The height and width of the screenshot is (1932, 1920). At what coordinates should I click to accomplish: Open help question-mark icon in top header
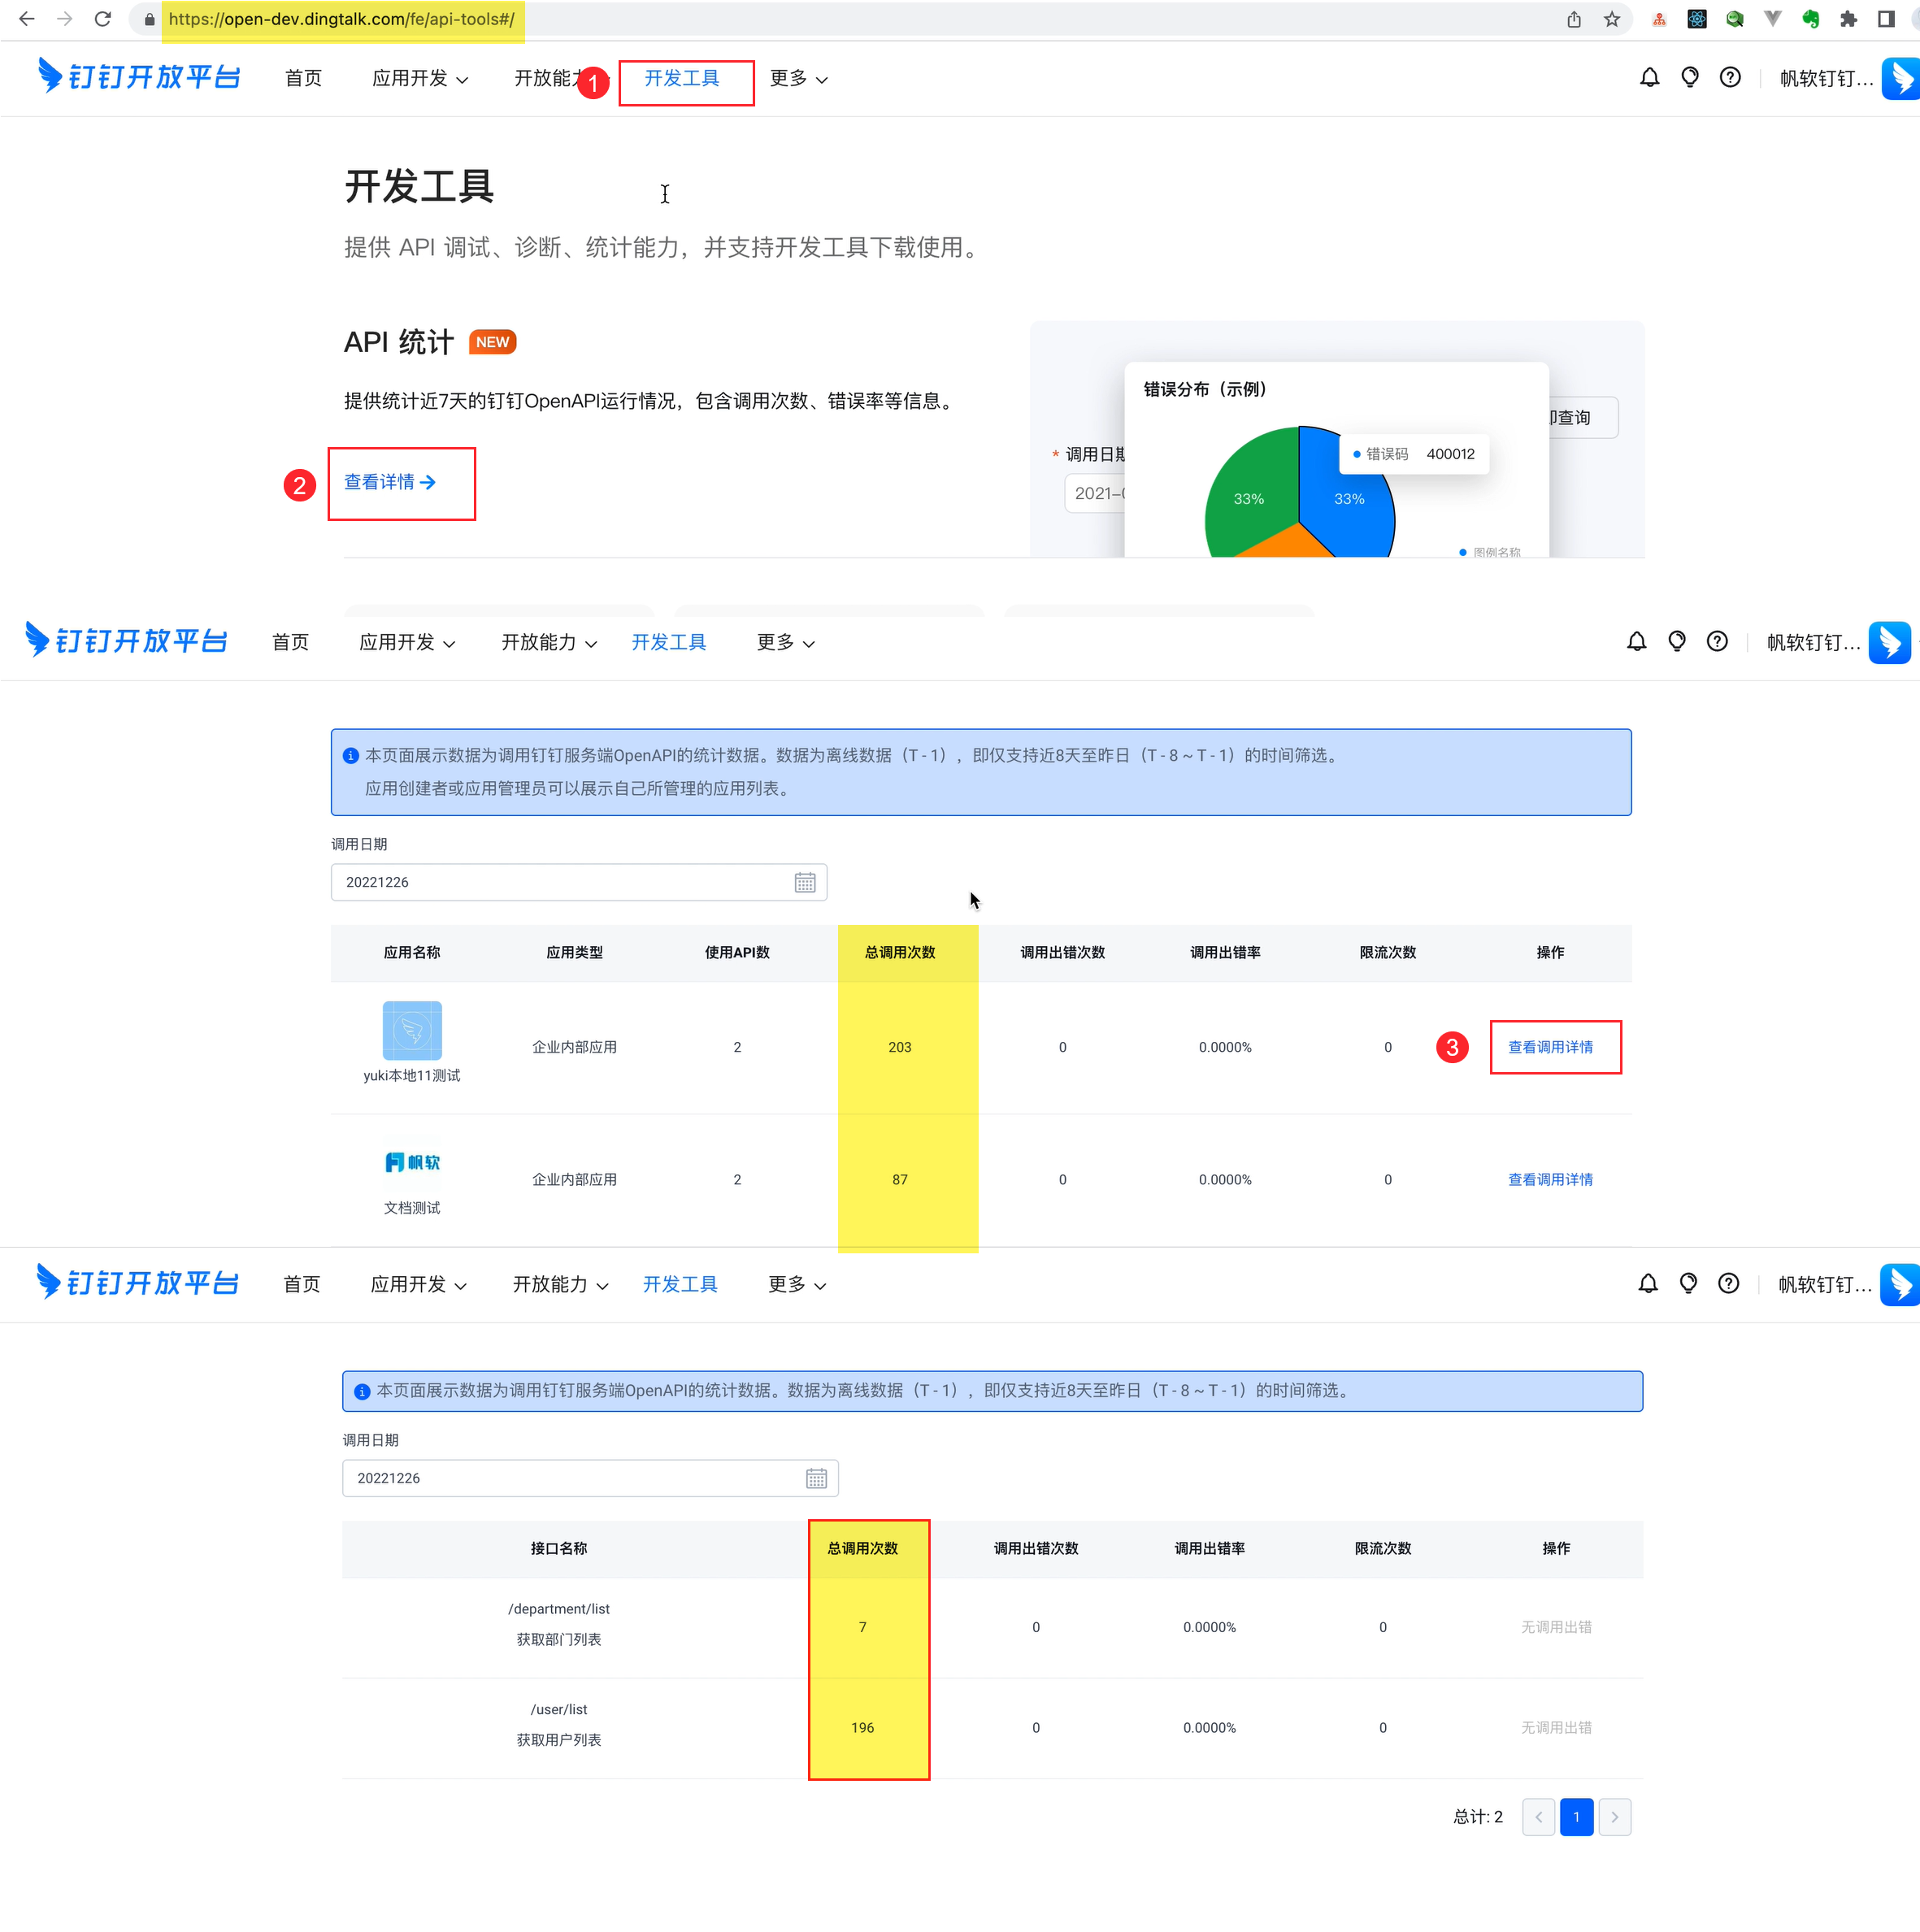pos(1730,78)
